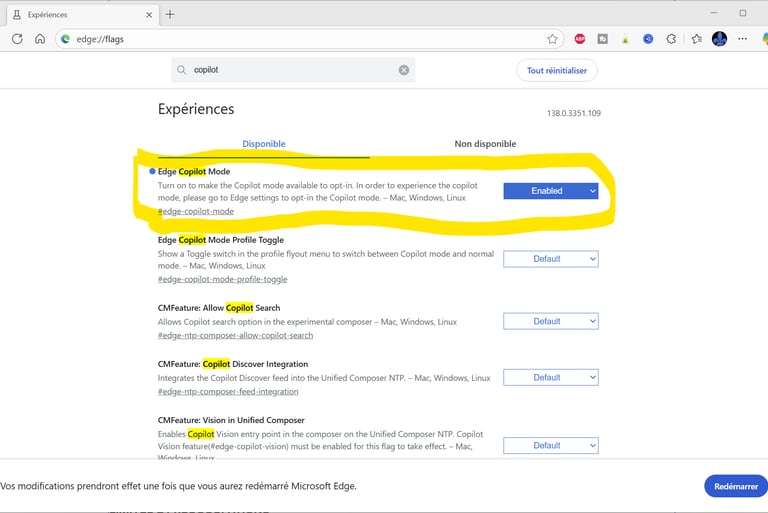Click the edge://flags address bar
The width and height of the screenshot is (768, 513).
(309, 39)
